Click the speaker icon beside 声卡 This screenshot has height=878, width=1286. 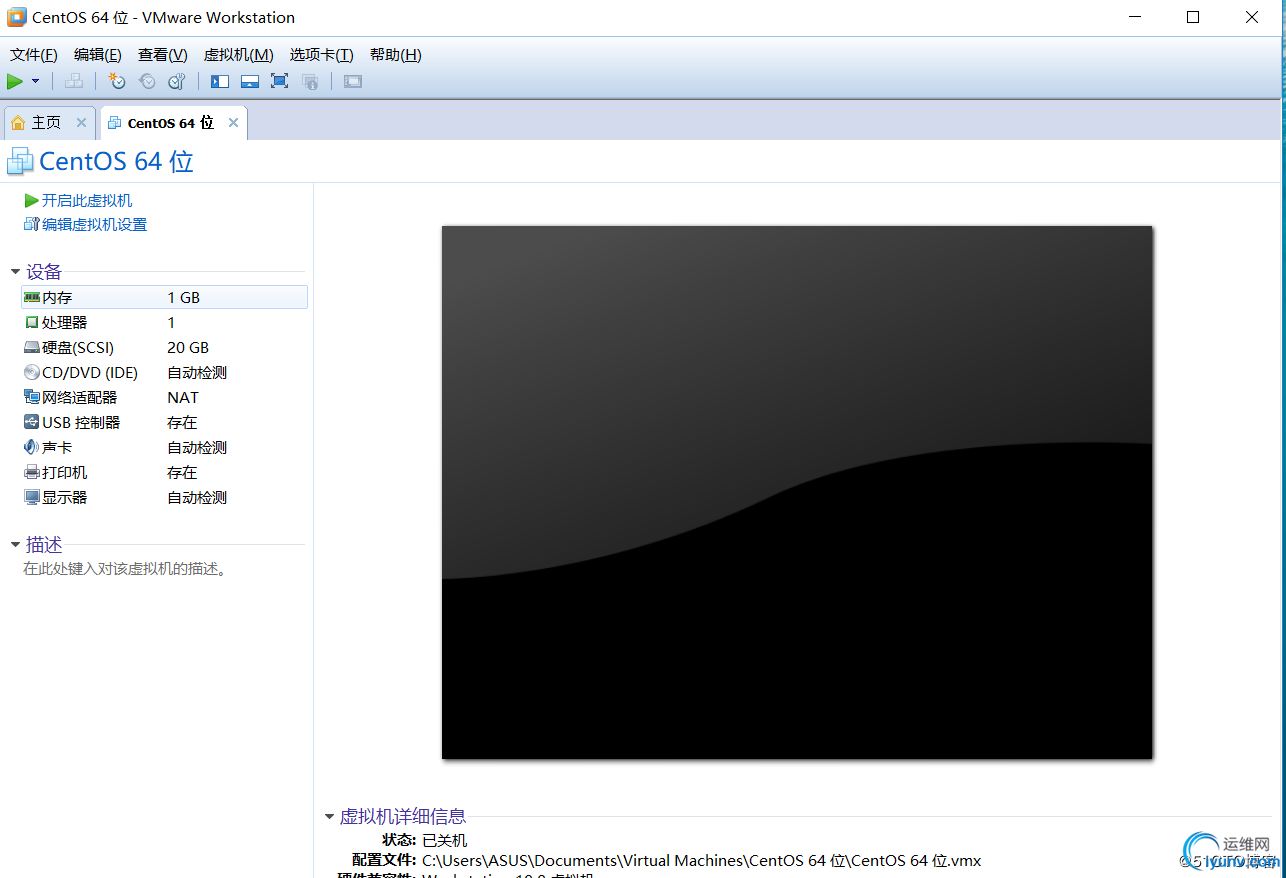pyautogui.click(x=32, y=447)
